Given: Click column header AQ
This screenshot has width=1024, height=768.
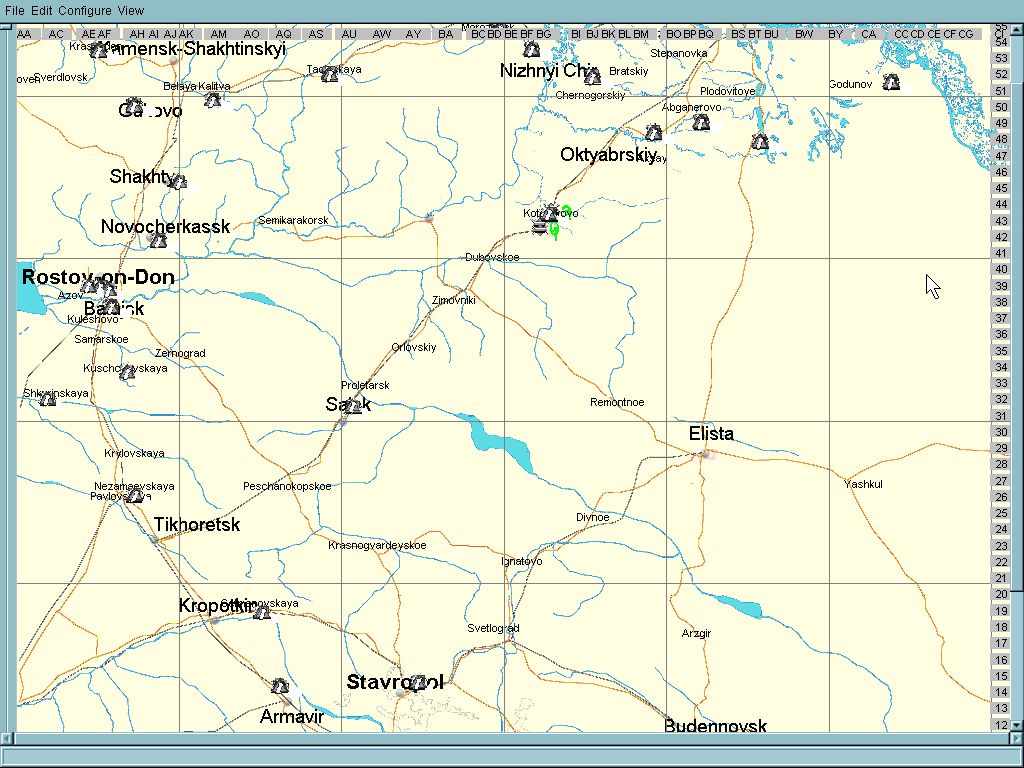Looking at the screenshot, I should click(283, 34).
